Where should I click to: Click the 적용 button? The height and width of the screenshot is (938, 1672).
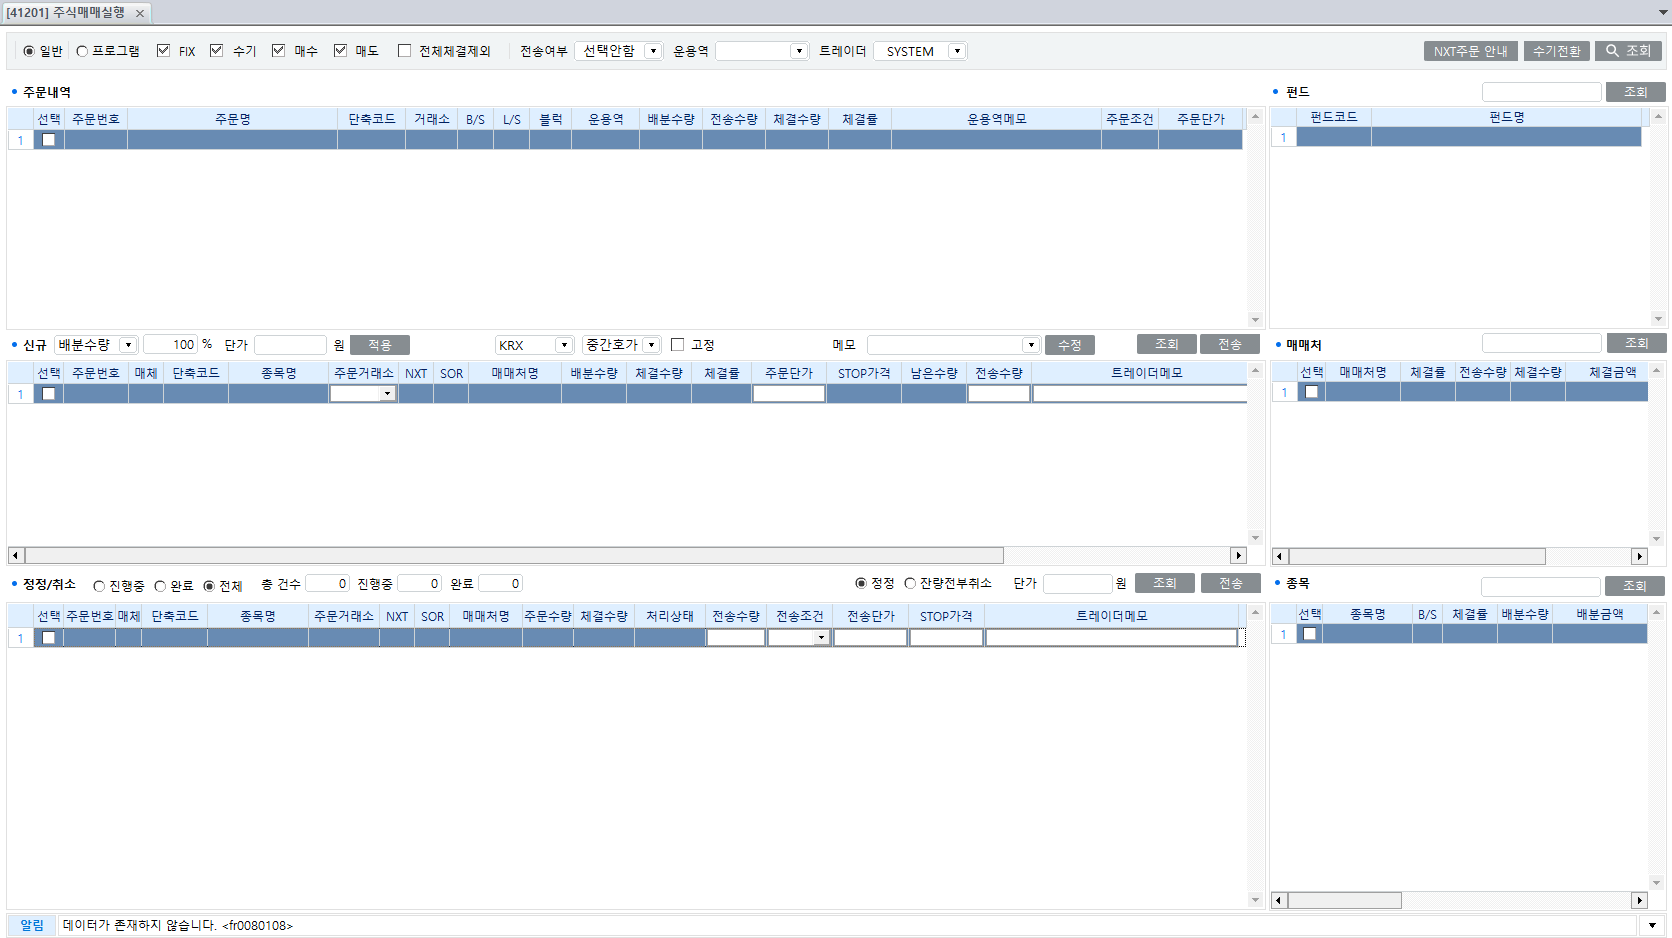[x=380, y=345]
